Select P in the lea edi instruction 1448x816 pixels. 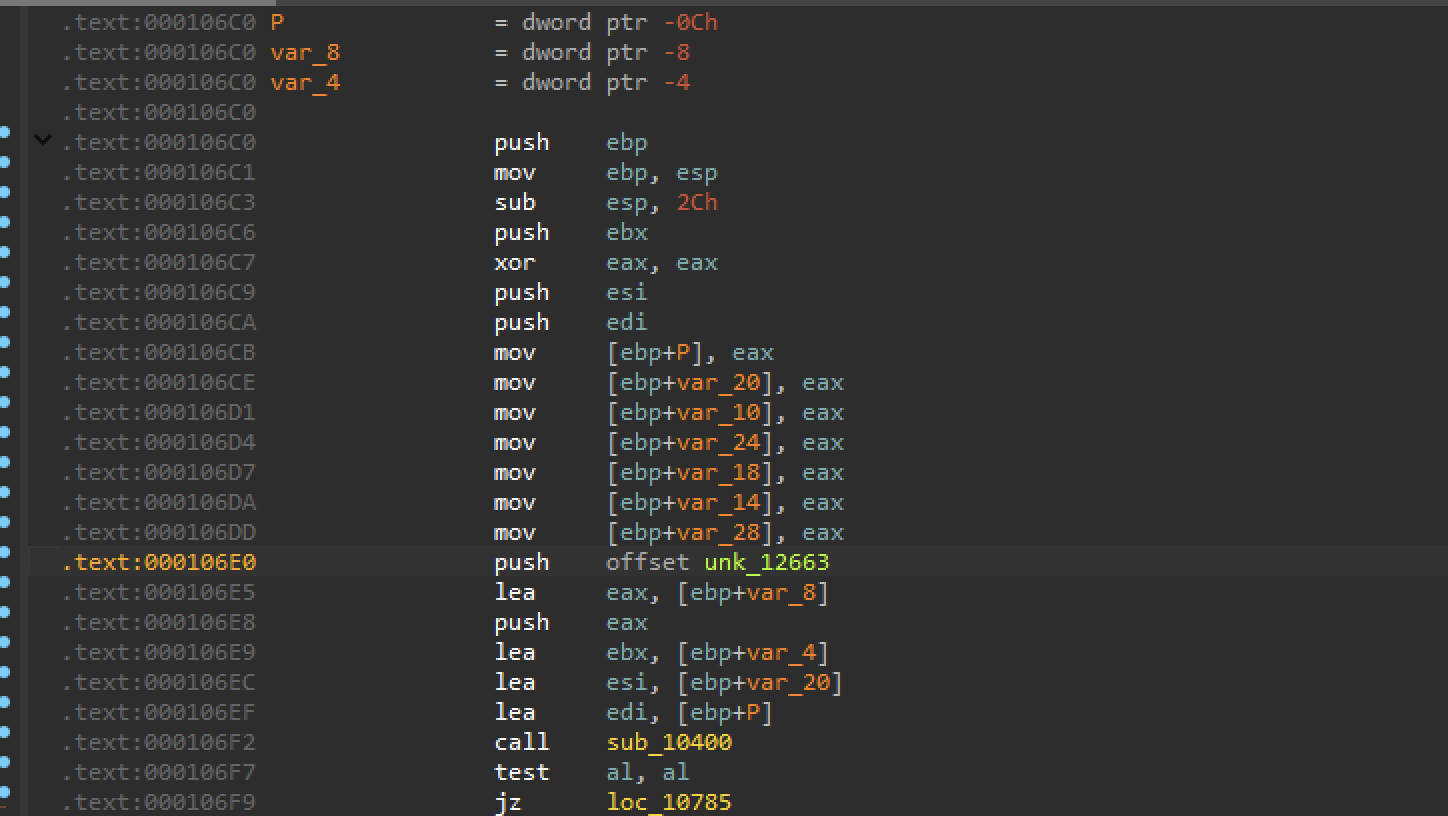point(753,712)
